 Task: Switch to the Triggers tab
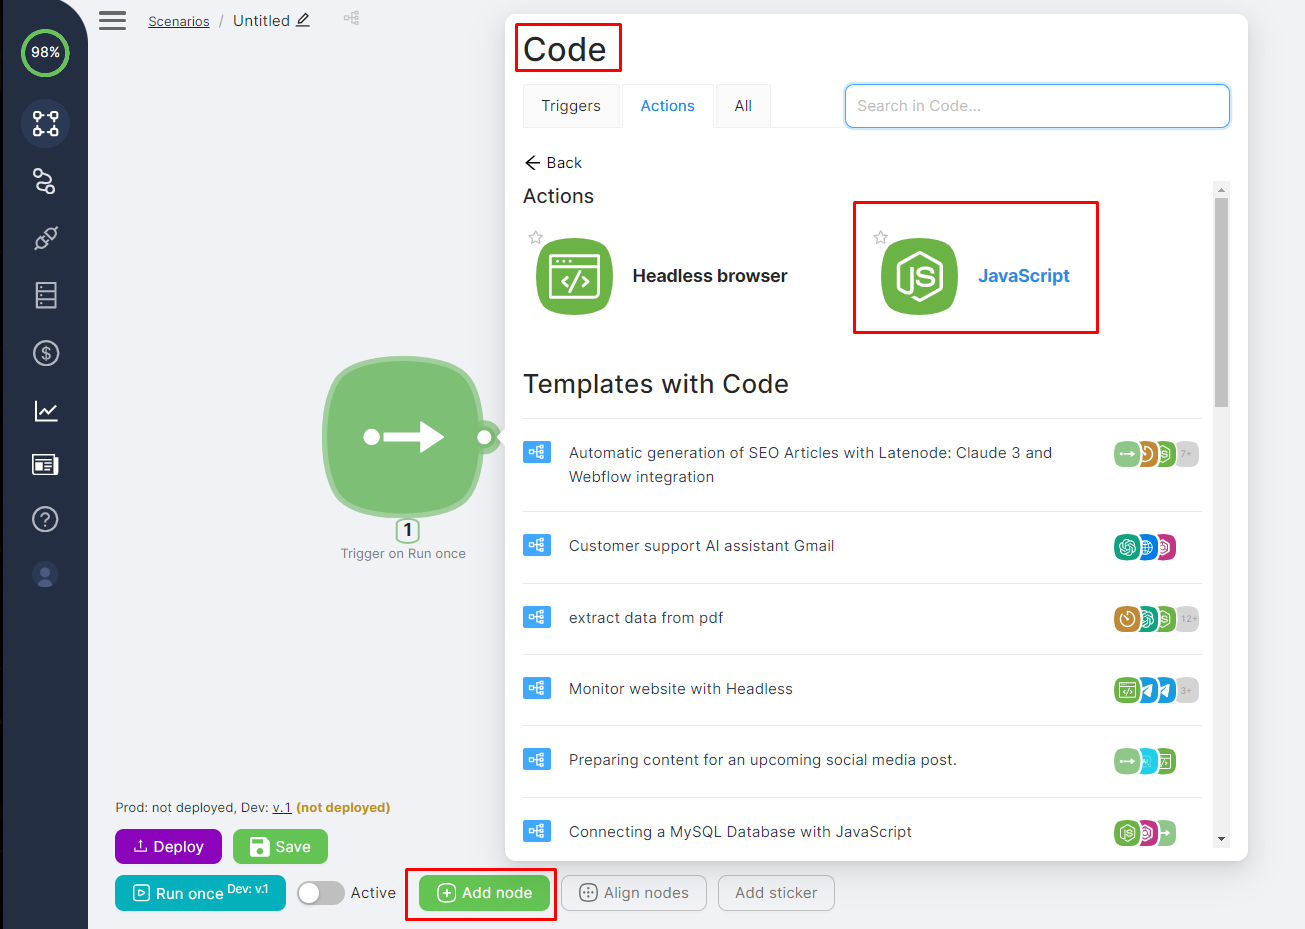coord(571,106)
